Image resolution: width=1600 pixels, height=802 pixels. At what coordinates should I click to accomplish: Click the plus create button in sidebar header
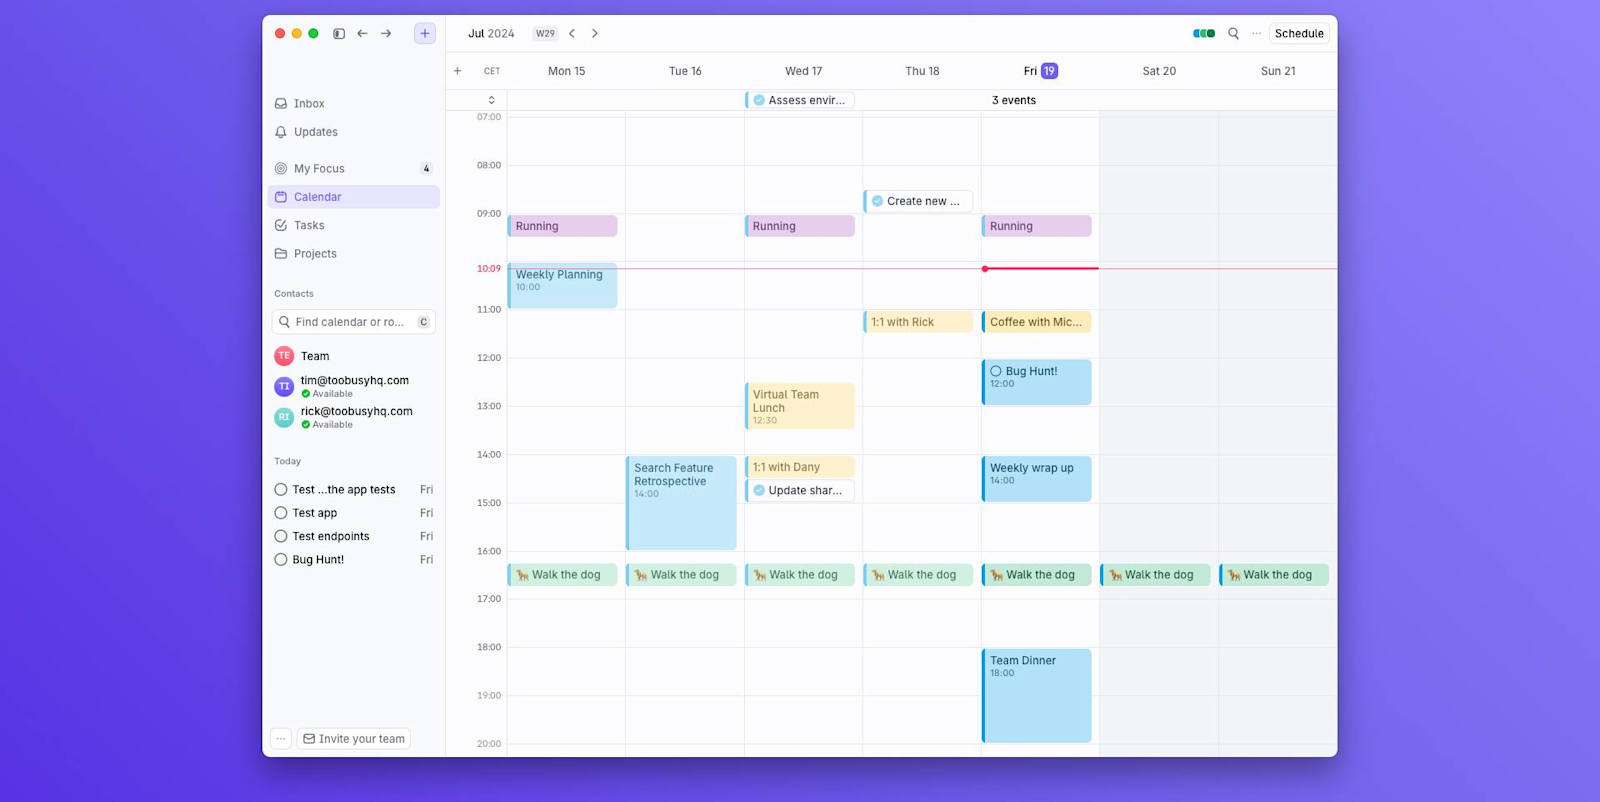[425, 33]
